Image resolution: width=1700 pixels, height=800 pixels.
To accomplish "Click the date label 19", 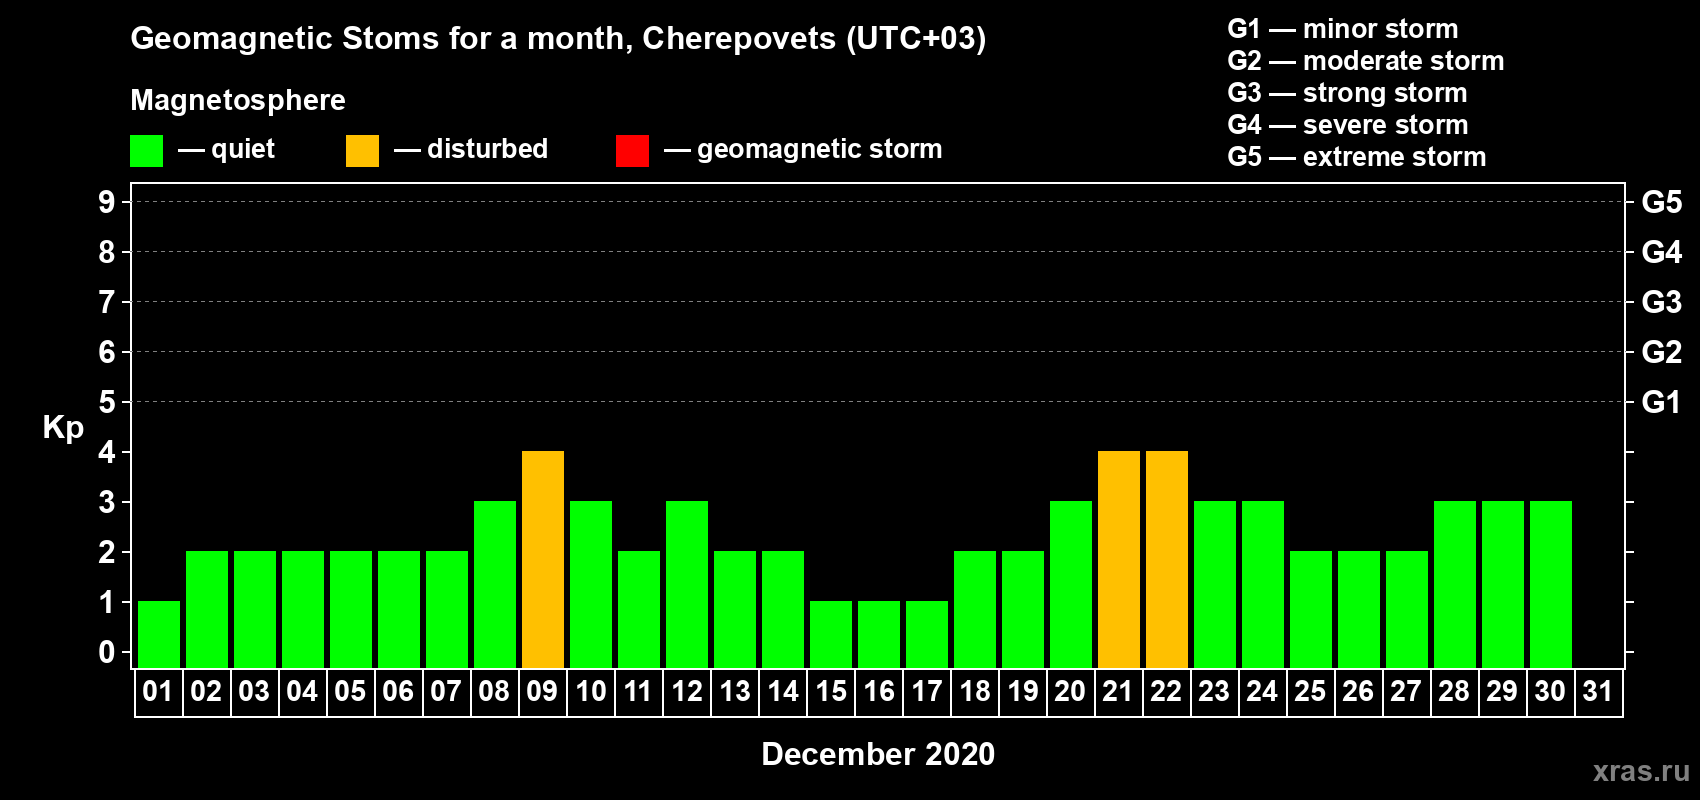I will (x=1023, y=692).
